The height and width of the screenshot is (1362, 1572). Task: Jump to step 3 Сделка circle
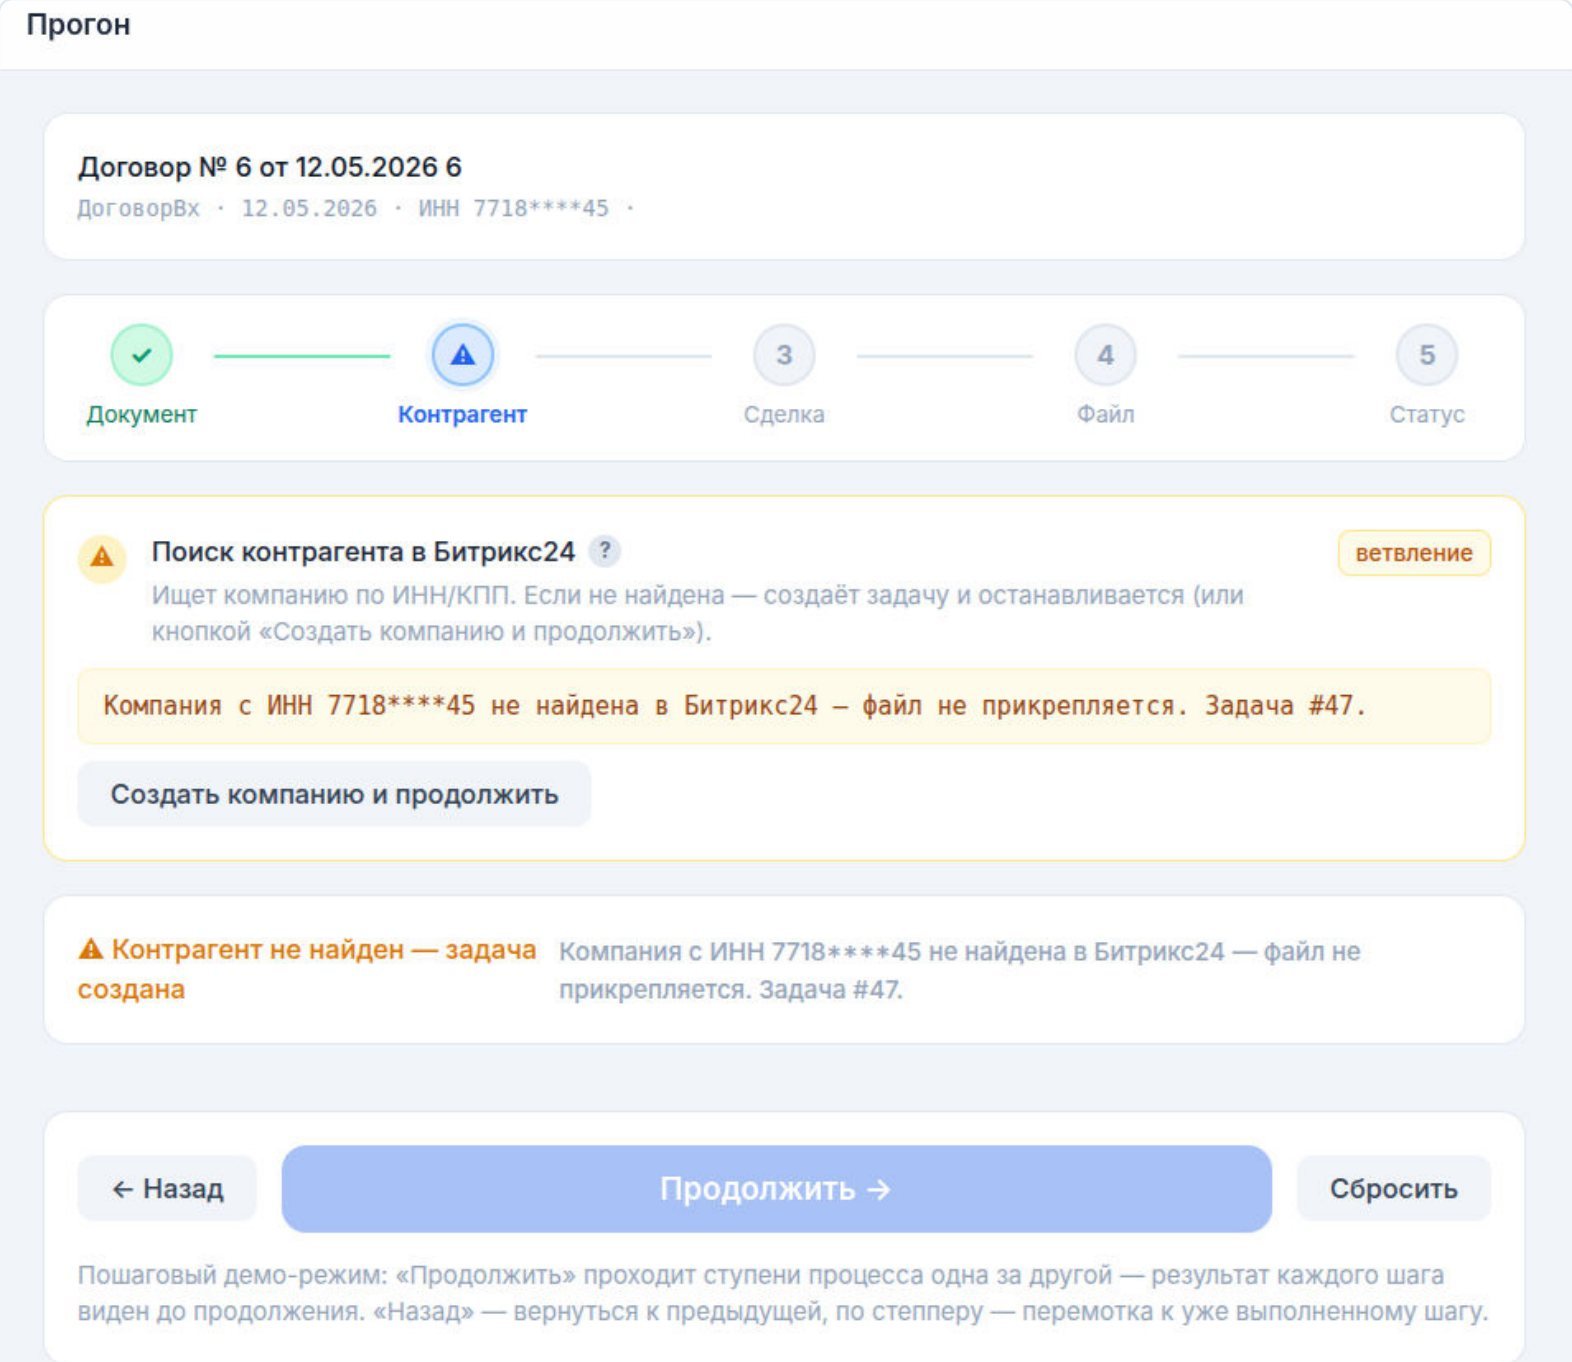click(784, 355)
